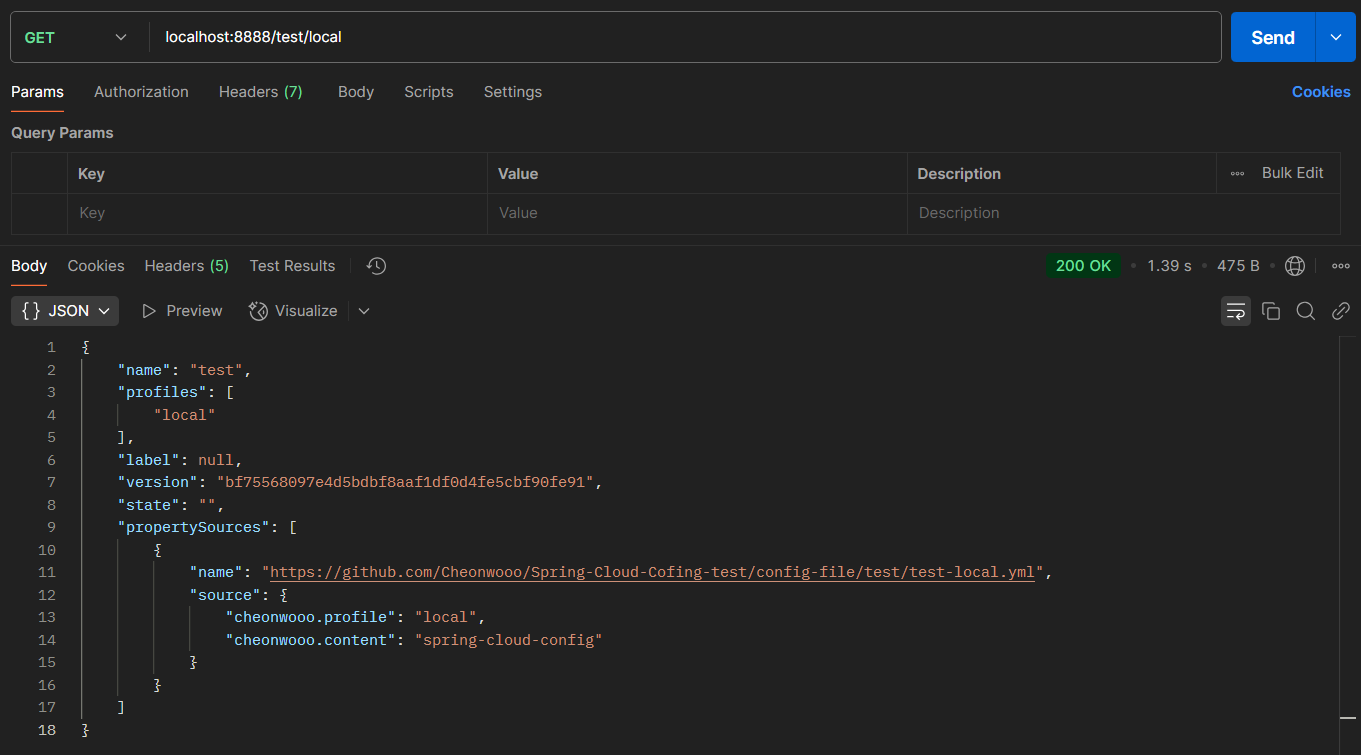1361x755 pixels.
Task: Click the 200 OK status badge
Action: click(x=1083, y=266)
